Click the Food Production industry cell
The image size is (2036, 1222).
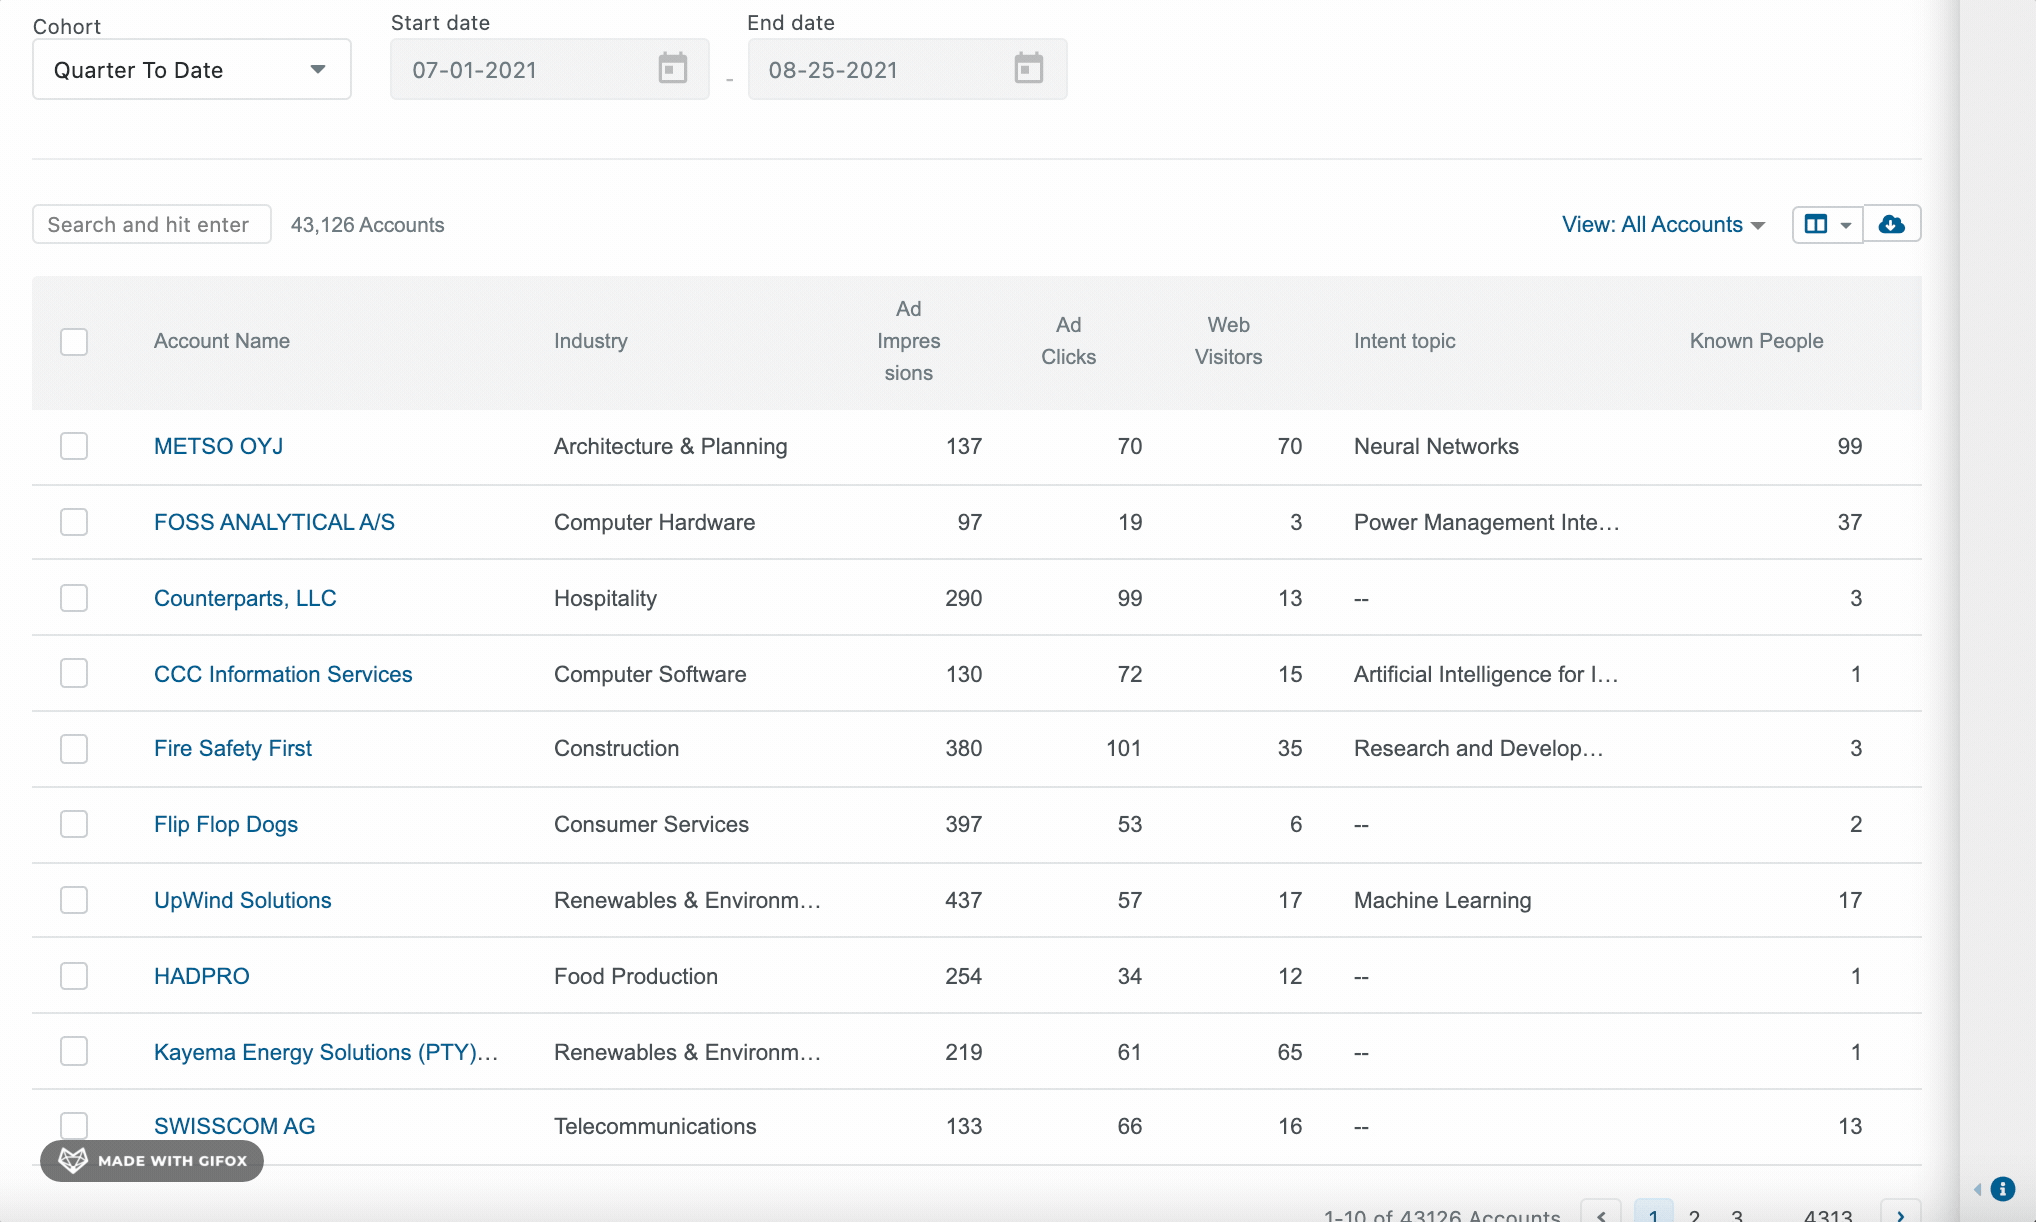pyautogui.click(x=636, y=976)
